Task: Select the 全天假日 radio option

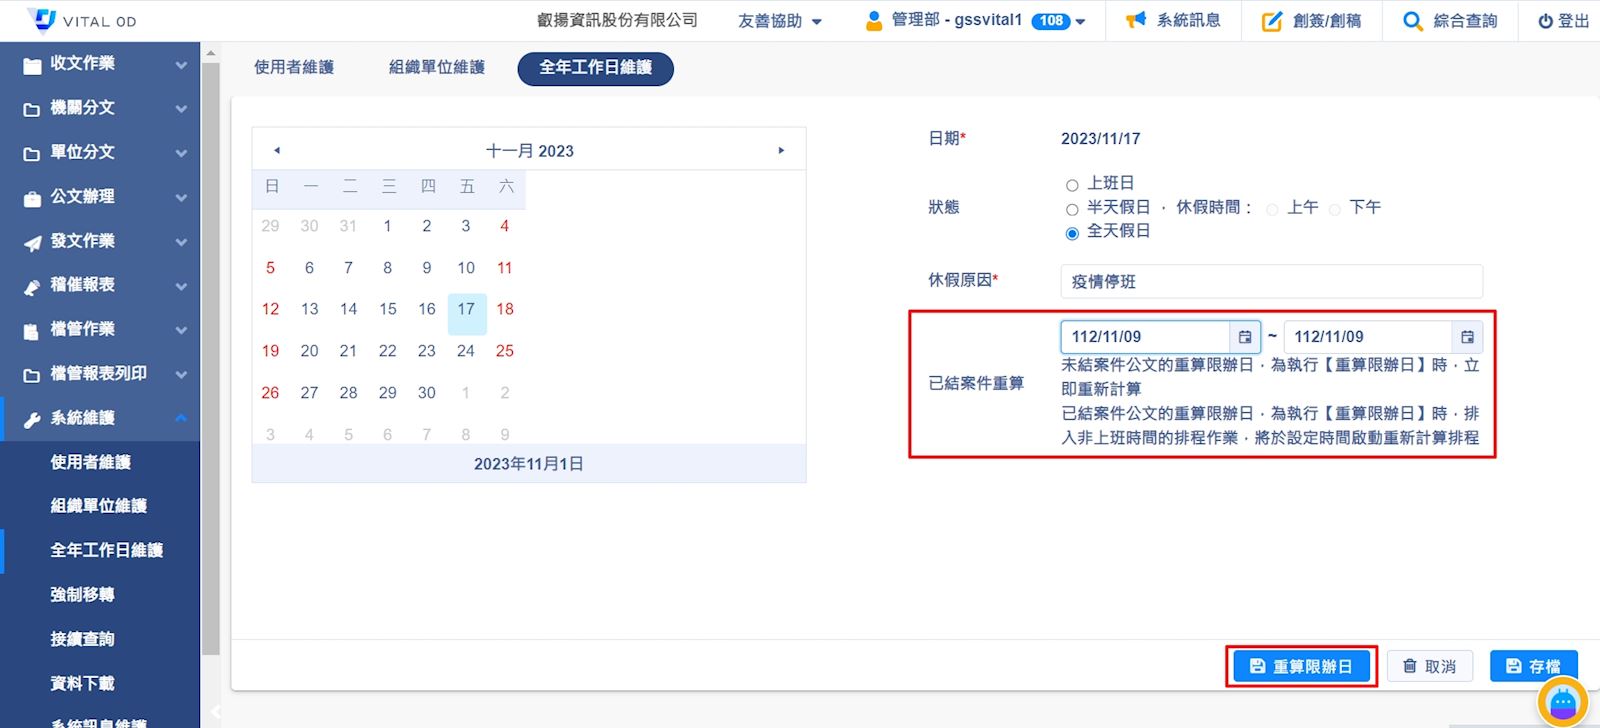Action: tap(1072, 233)
